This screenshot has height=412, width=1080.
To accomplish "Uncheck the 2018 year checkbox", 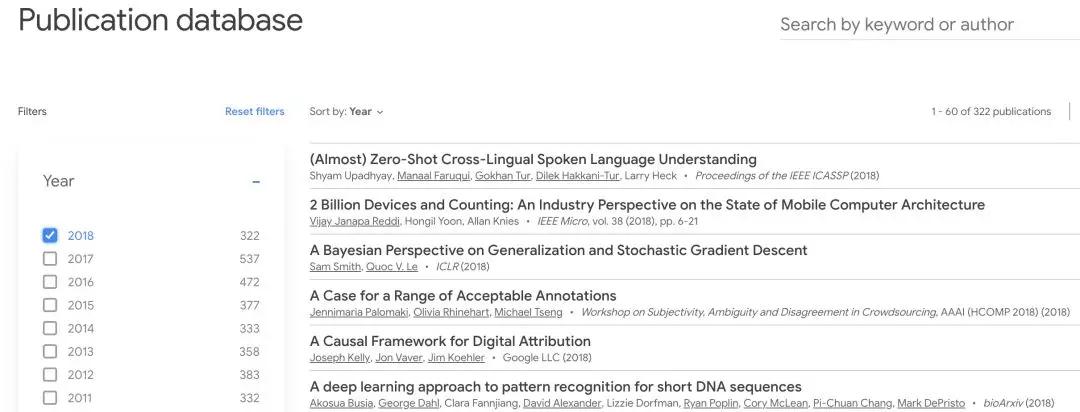I will pyautogui.click(x=50, y=236).
